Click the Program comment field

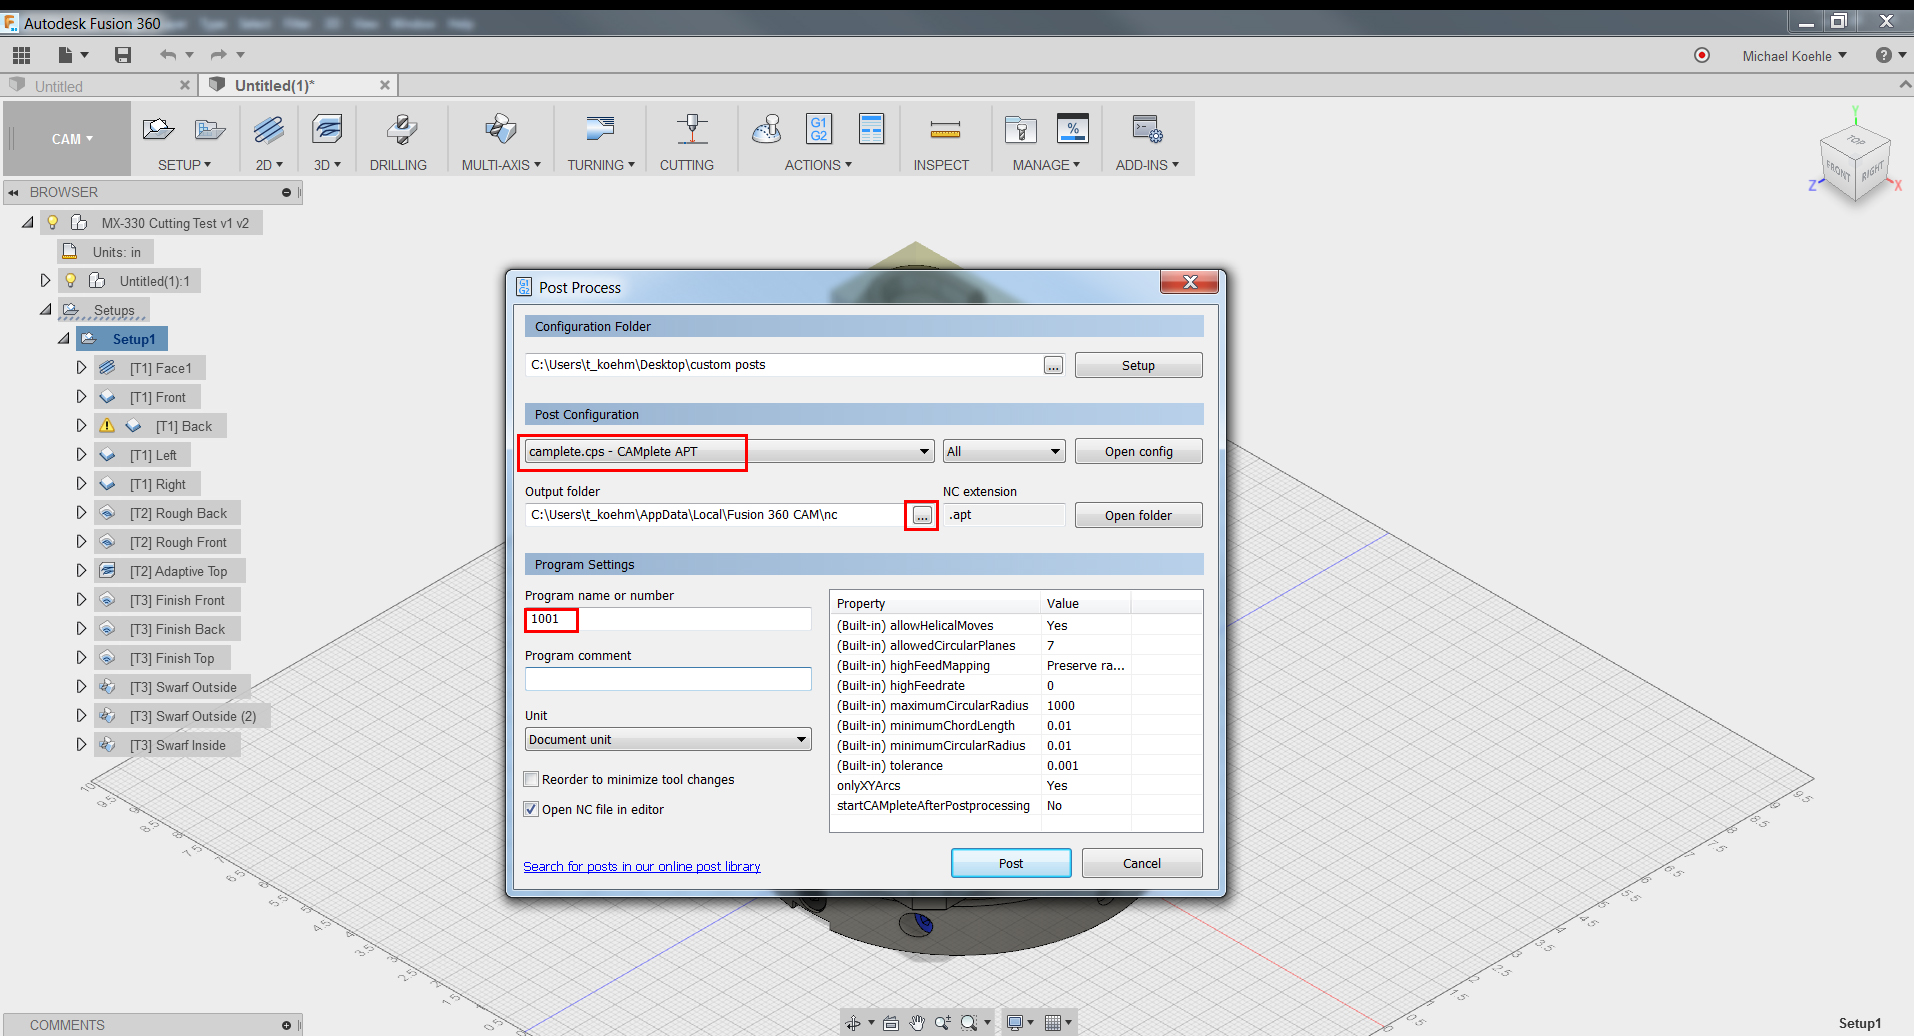[x=668, y=679]
